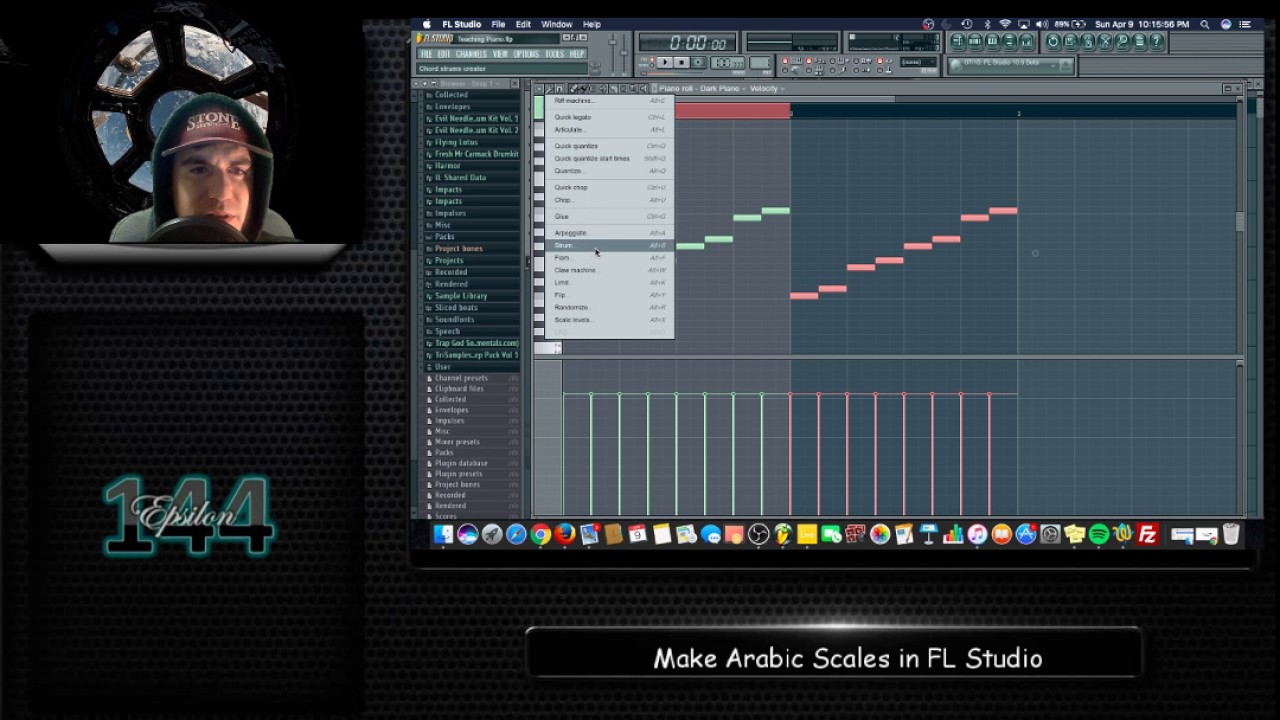The width and height of the screenshot is (1280, 720).
Task: Click the scissors round icon in shortcut bar
Action: pos(1105,41)
